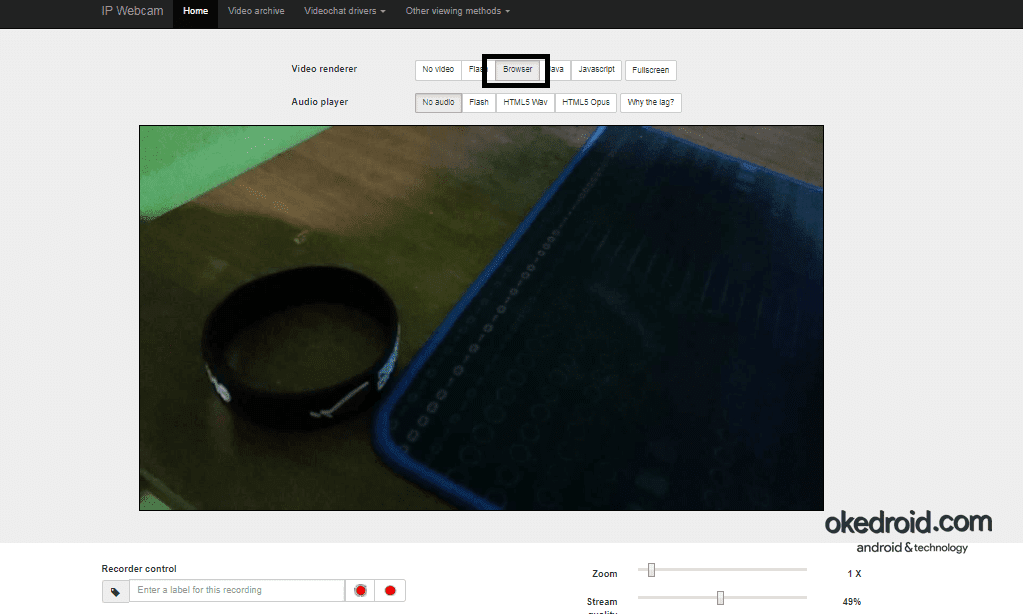Select Browser video renderer
The width and height of the screenshot is (1023, 614).
pyautogui.click(x=517, y=70)
